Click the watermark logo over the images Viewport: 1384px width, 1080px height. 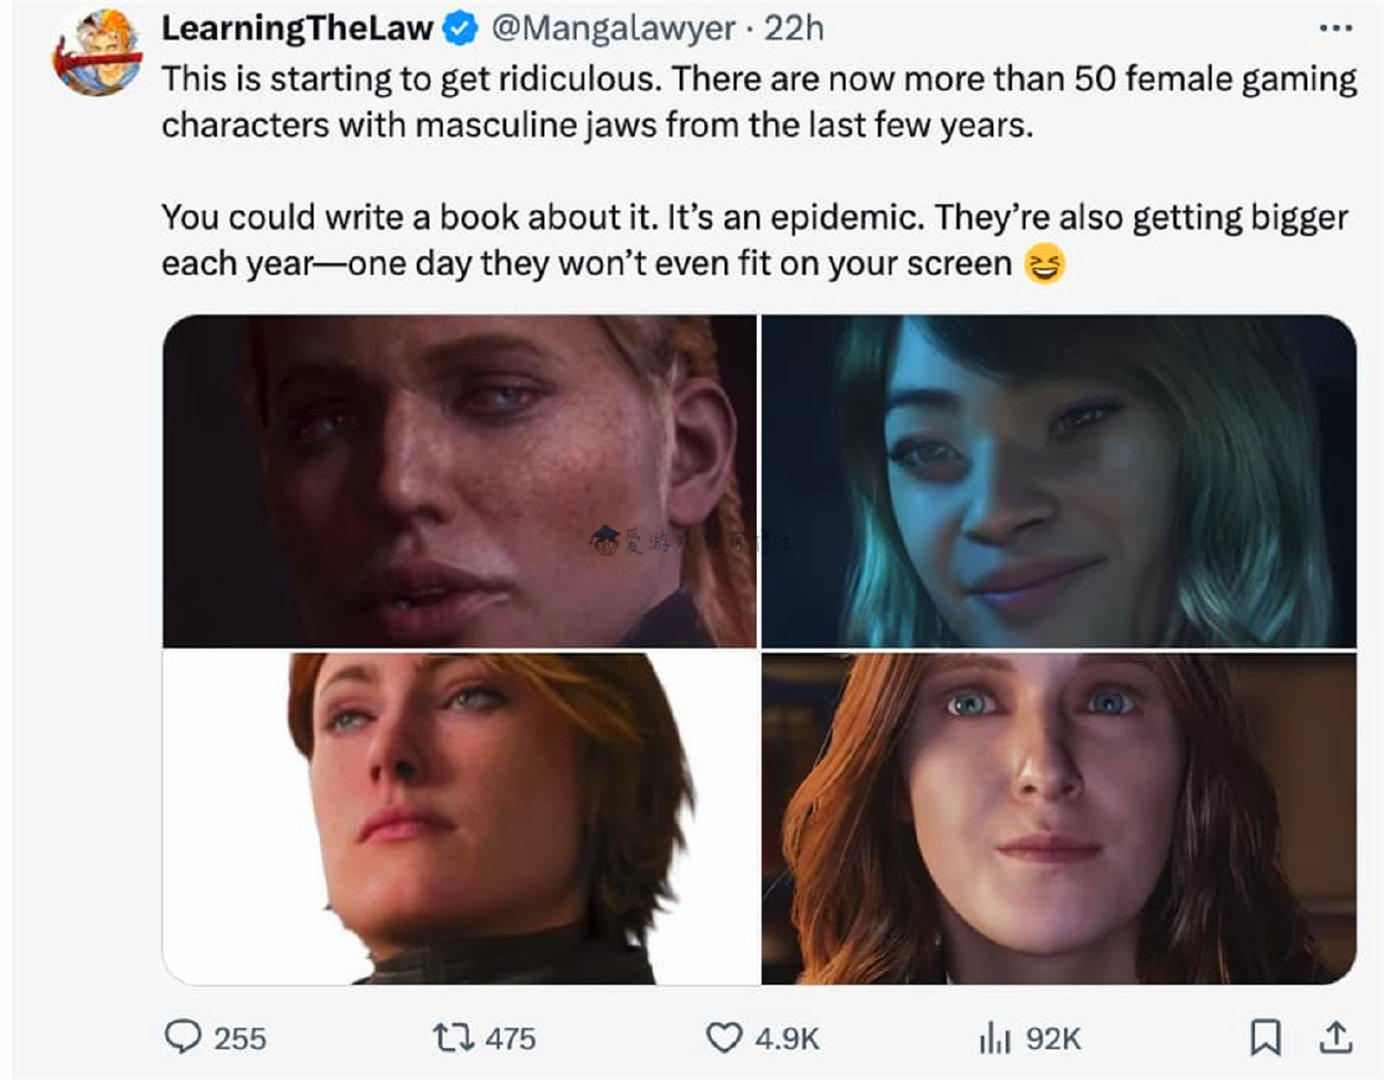pyautogui.click(x=604, y=541)
